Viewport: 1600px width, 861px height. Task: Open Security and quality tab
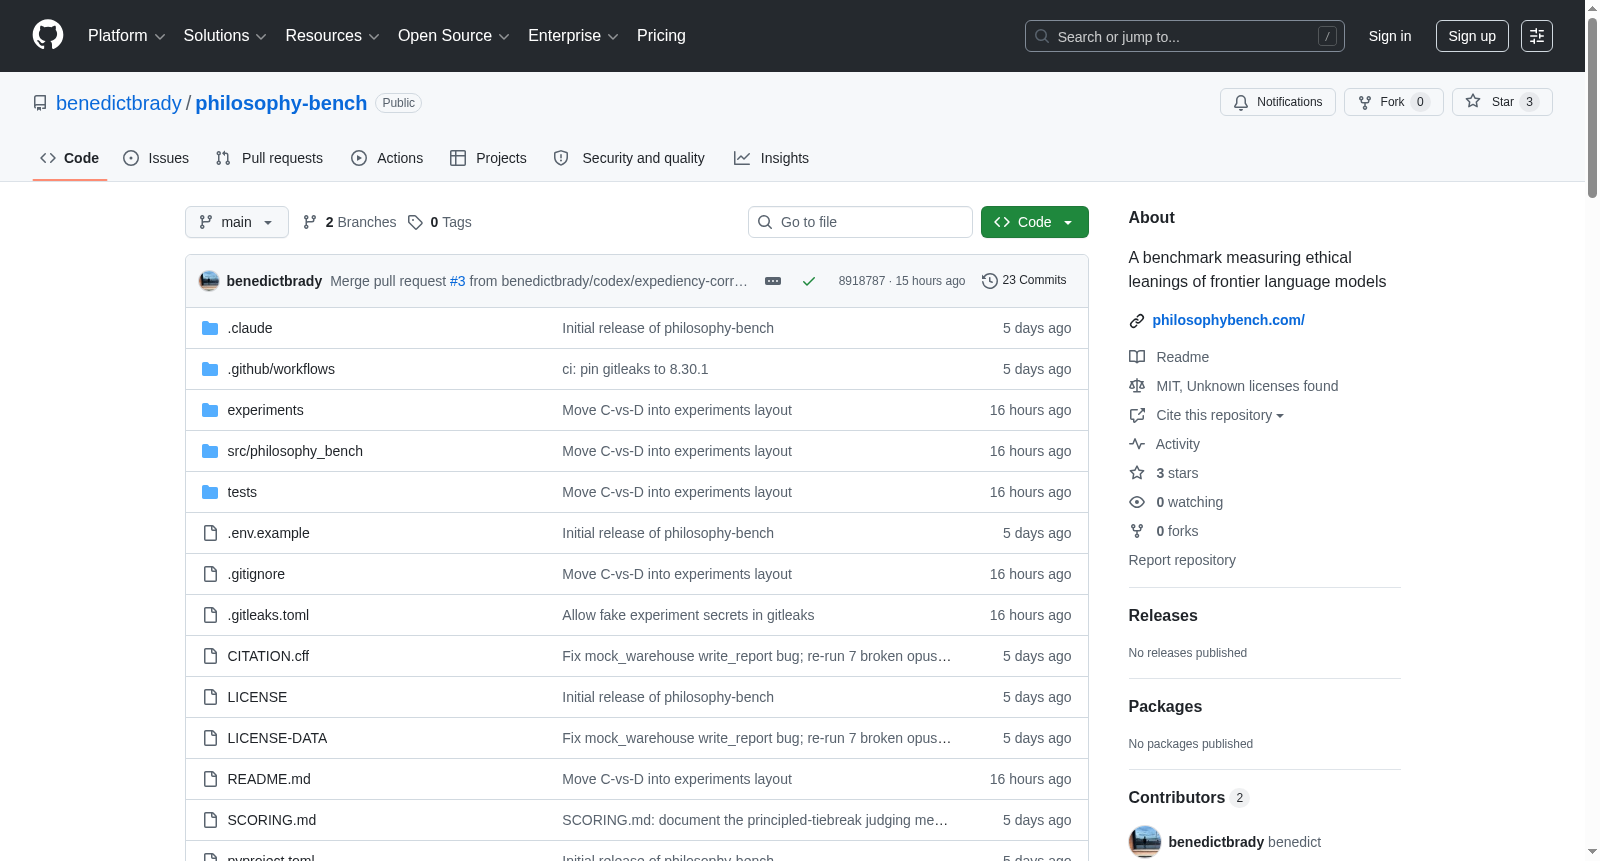629,158
